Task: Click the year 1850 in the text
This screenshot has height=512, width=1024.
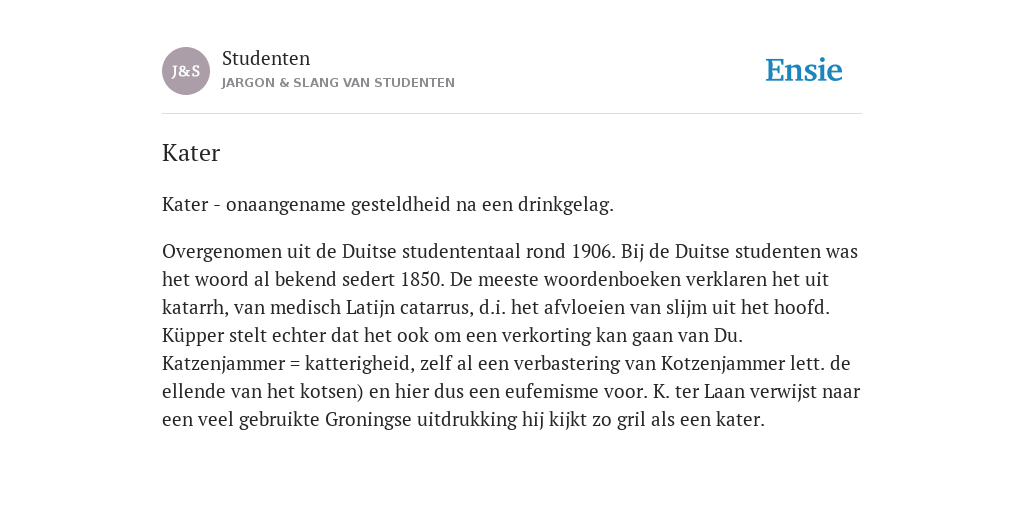Action: point(423,280)
